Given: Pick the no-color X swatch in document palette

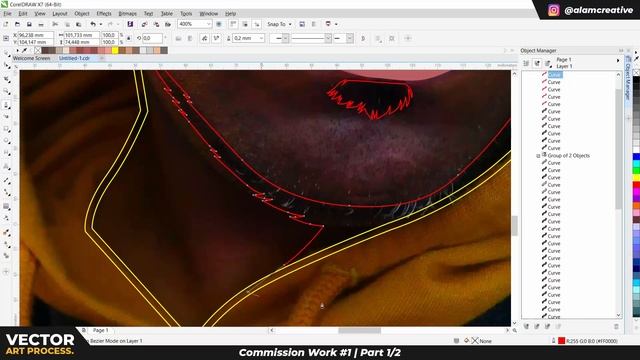Looking at the screenshot, I should coord(38,50).
